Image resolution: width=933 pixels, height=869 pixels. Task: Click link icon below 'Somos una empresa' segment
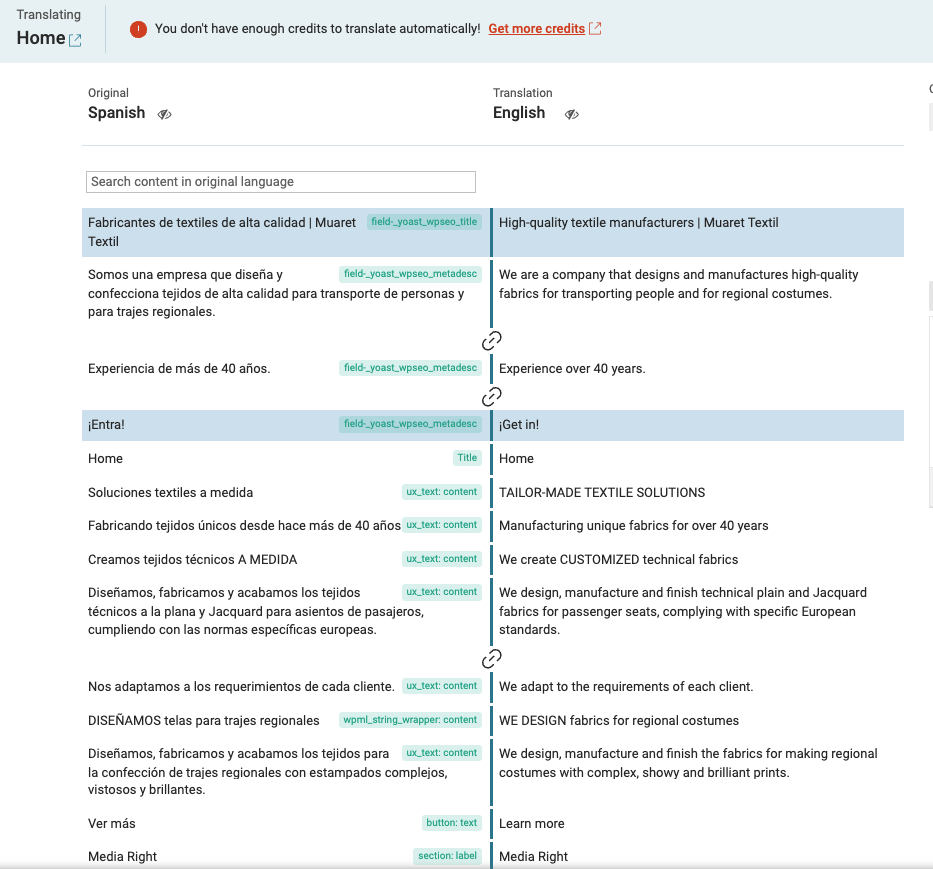[x=491, y=341]
